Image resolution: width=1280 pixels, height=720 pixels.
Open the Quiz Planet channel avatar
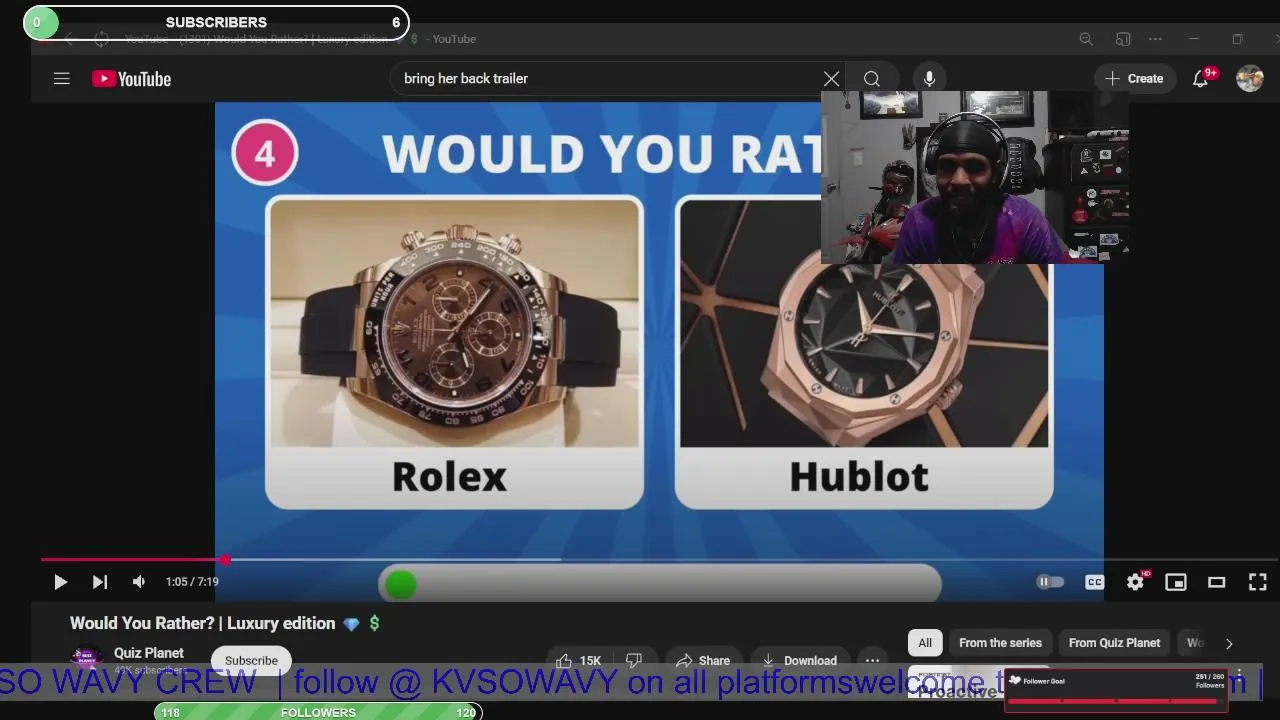coord(87,658)
